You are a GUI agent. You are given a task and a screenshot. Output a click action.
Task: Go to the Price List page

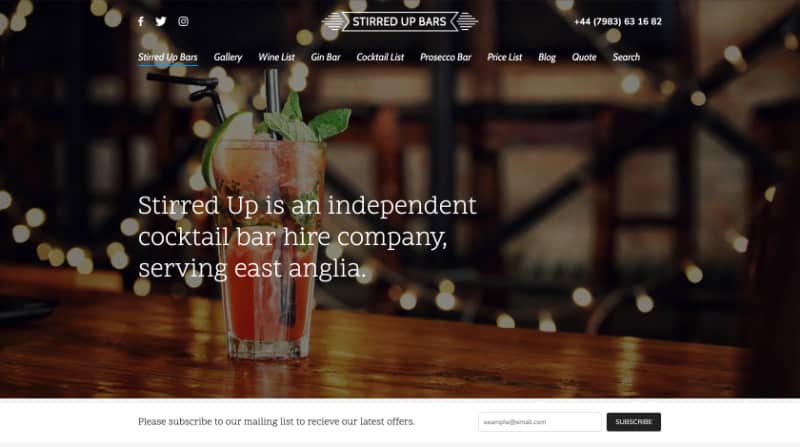click(505, 57)
